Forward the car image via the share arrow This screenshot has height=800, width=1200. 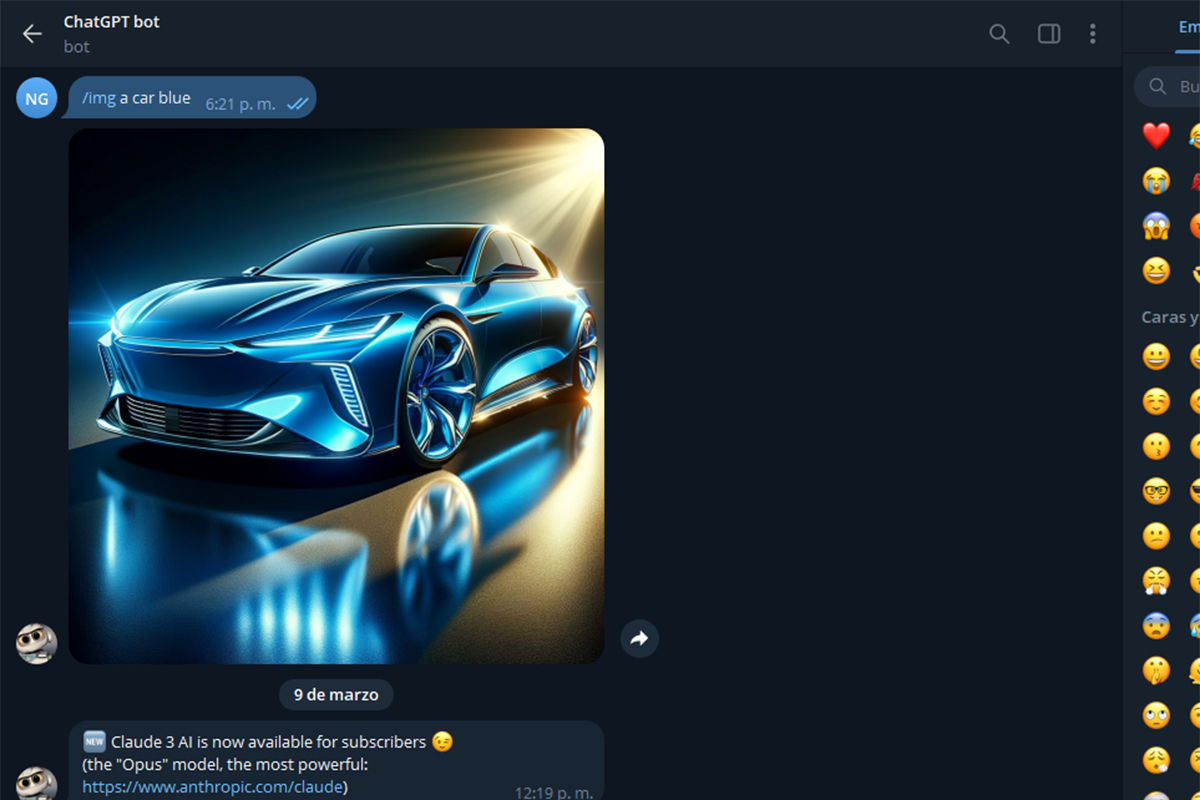pos(639,638)
